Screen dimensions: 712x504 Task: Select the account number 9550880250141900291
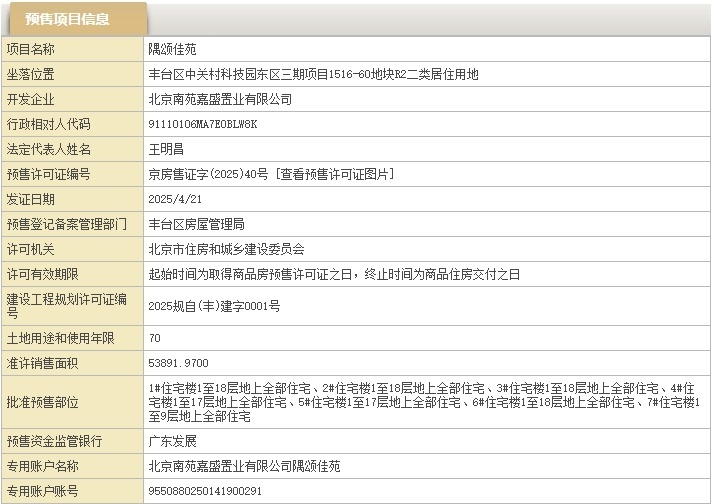click(x=205, y=491)
